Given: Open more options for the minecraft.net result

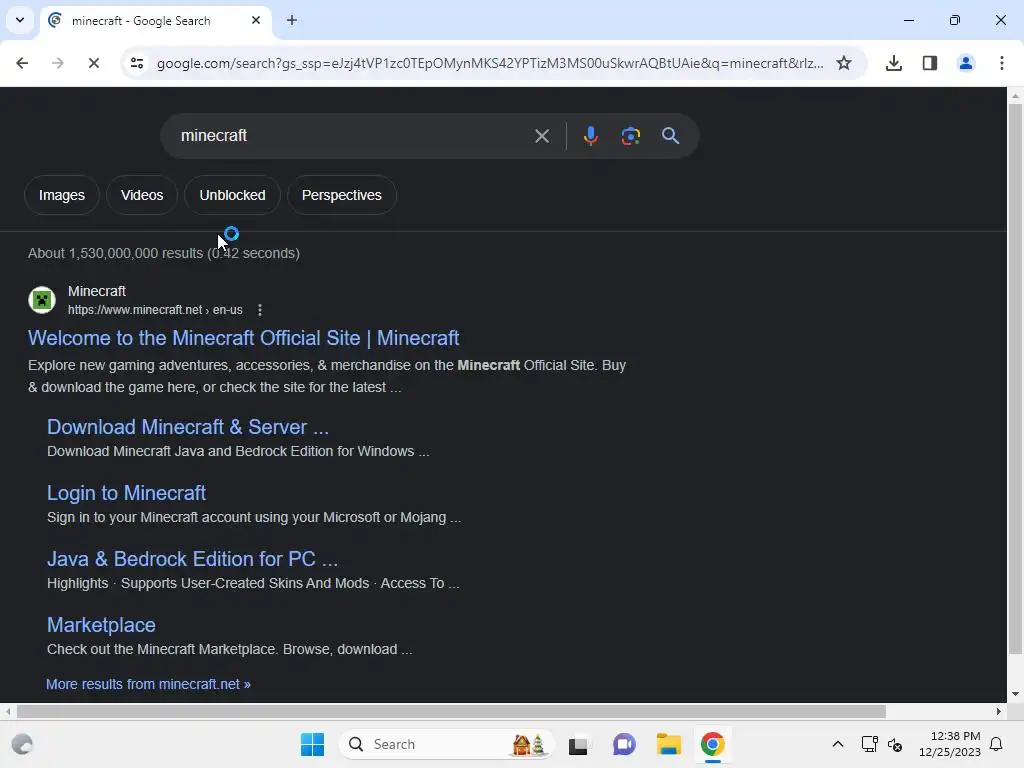Looking at the screenshot, I should 260,310.
